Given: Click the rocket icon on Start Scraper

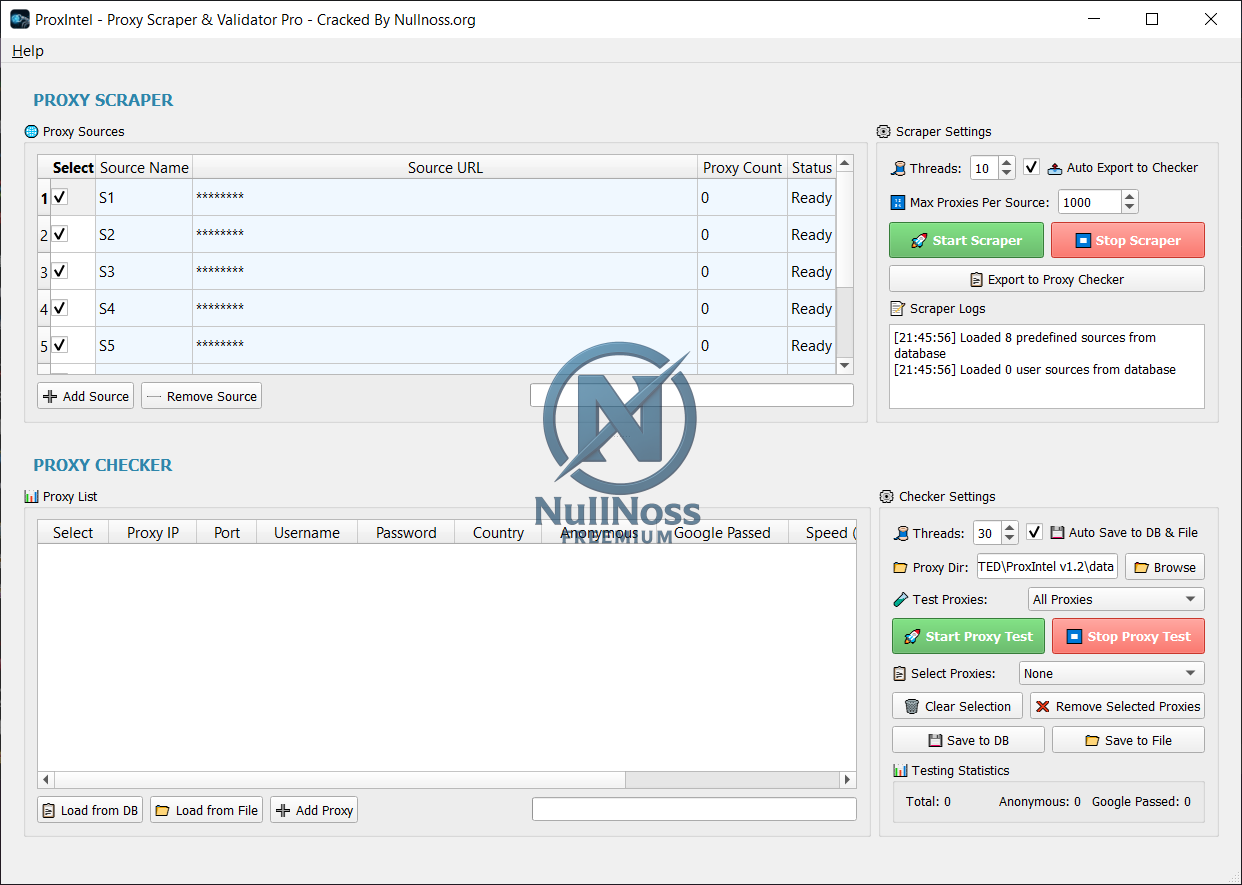Looking at the screenshot, I should point(919,241).
